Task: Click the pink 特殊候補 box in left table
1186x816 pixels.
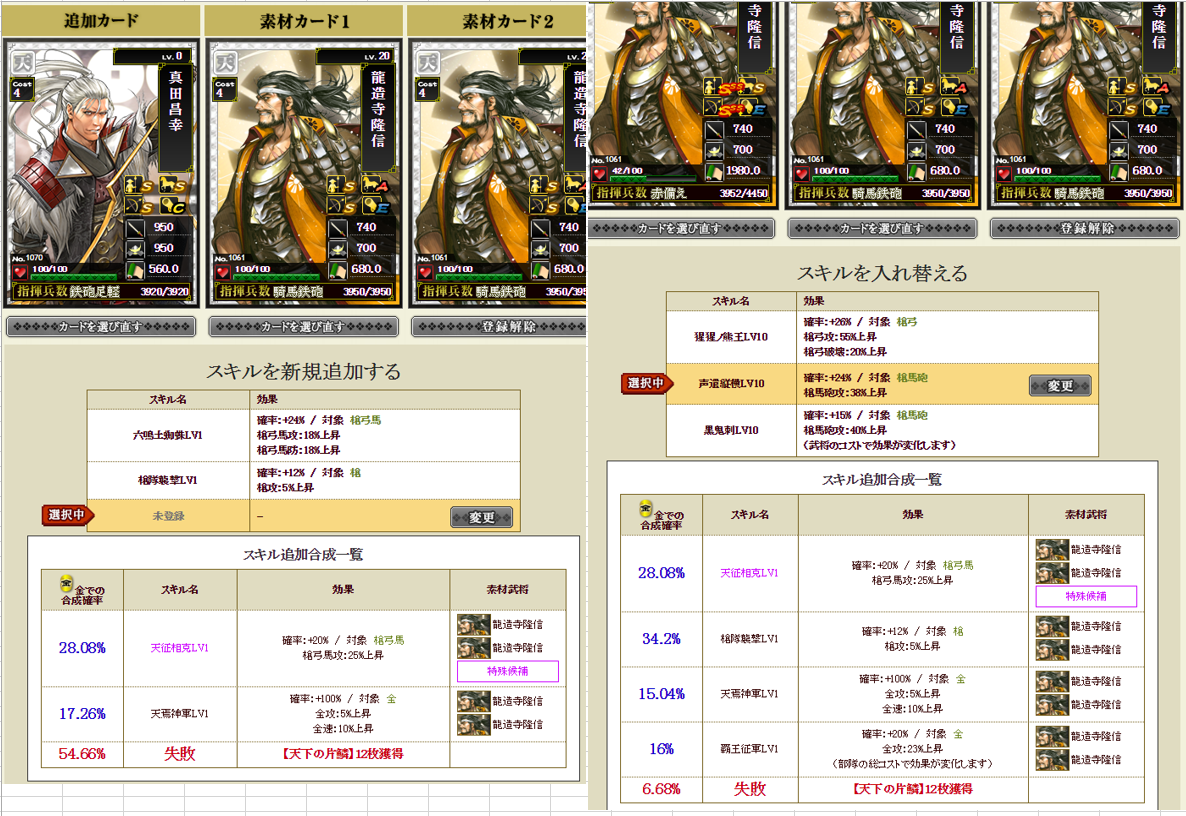Action: [508, 671]
